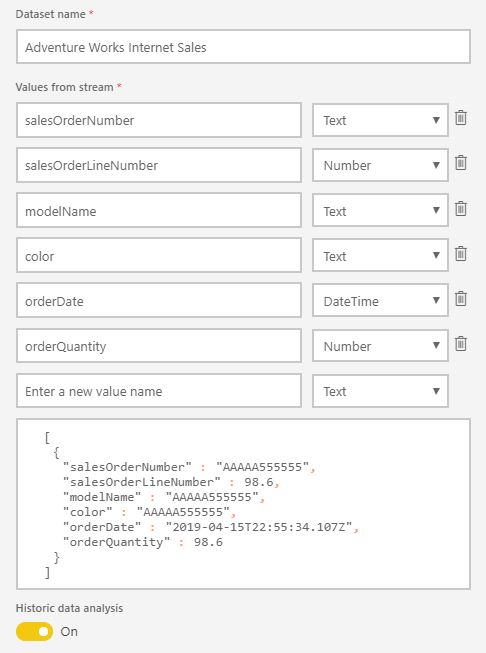Open DateTime type dropdown for orderDate
486x653 pixels.
pyautogui.click(x=380, y=301)
